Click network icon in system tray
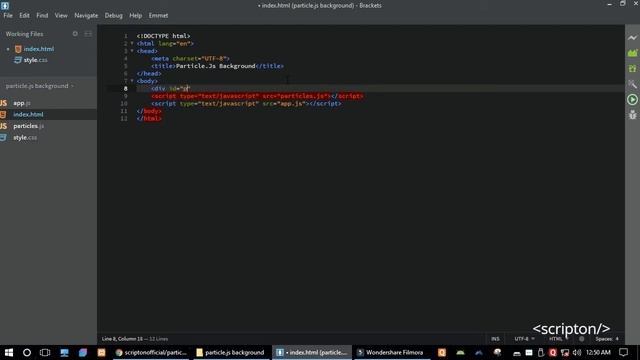 coord(565,352)
